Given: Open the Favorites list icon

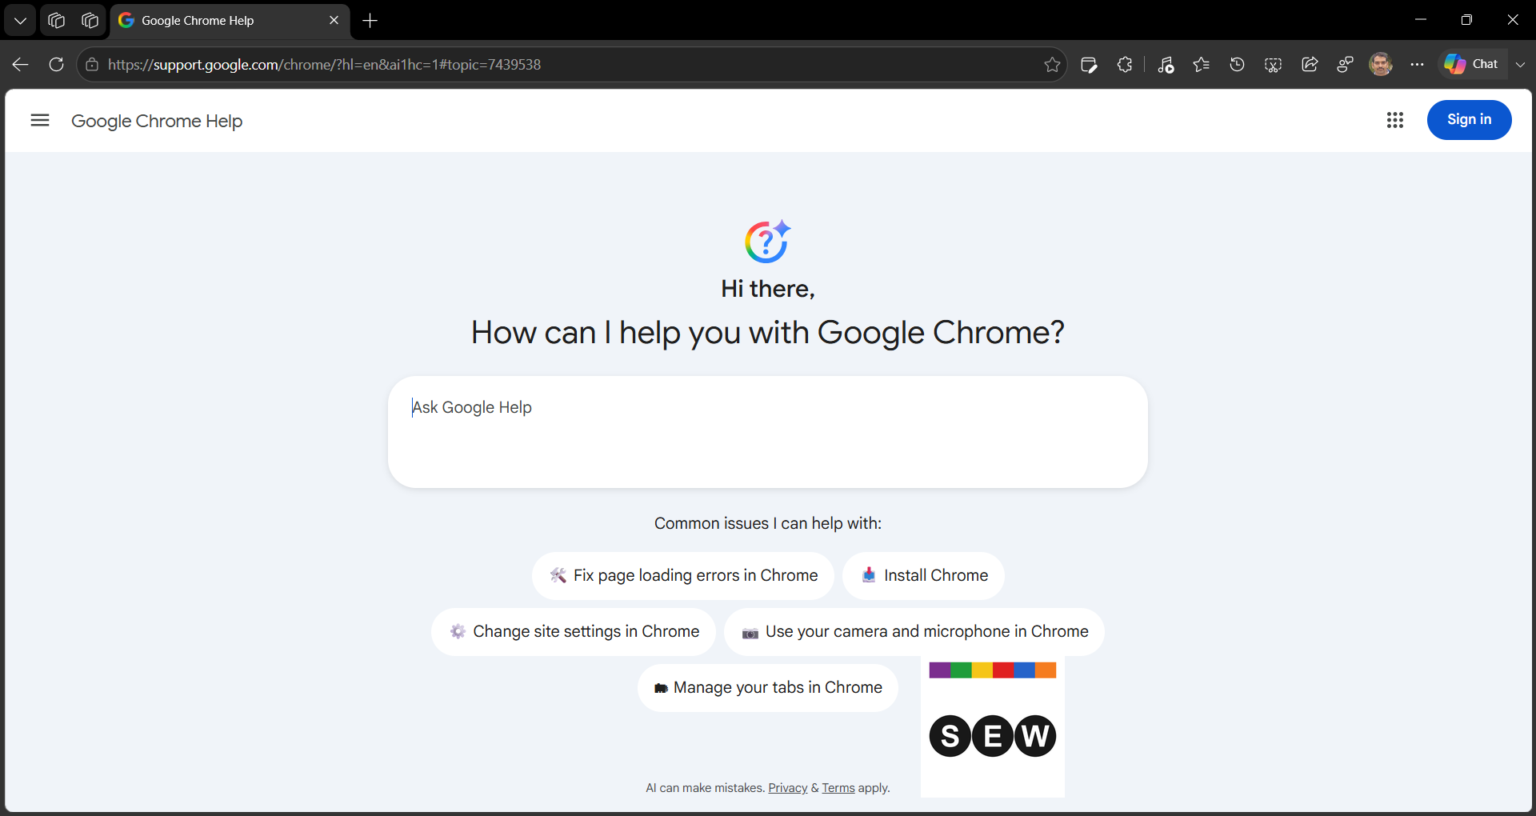Looking at the screenshot, I should click(1201, 64).
